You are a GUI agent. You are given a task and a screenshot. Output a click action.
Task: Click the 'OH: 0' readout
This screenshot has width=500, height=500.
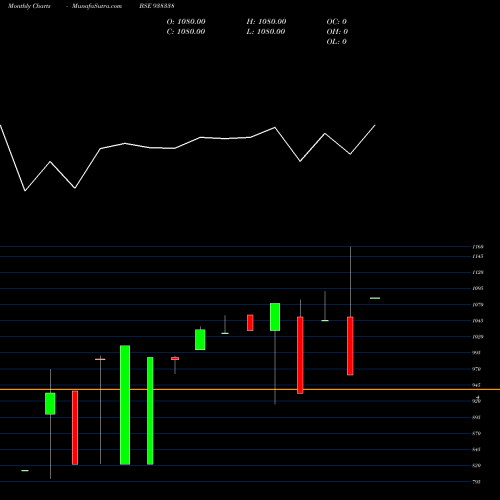click(x=337, y=32)
